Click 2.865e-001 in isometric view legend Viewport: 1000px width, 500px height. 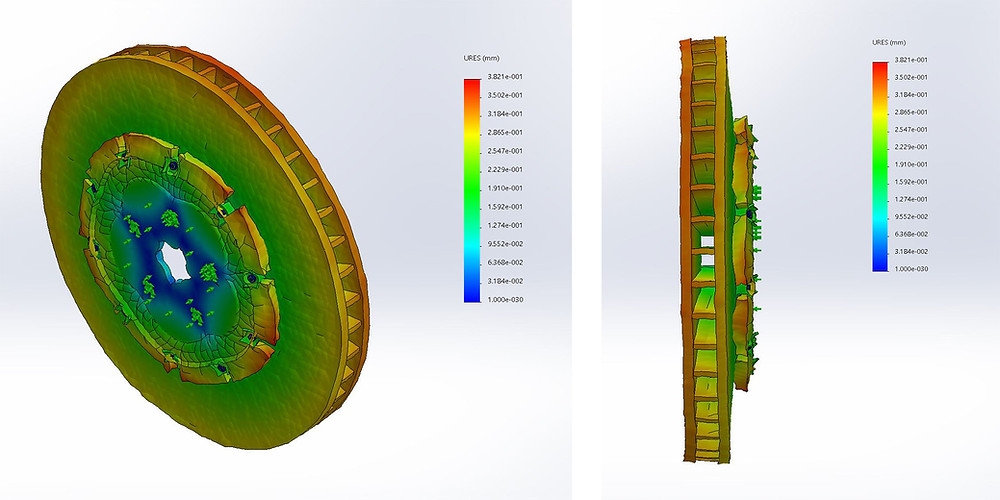point(507,132)
